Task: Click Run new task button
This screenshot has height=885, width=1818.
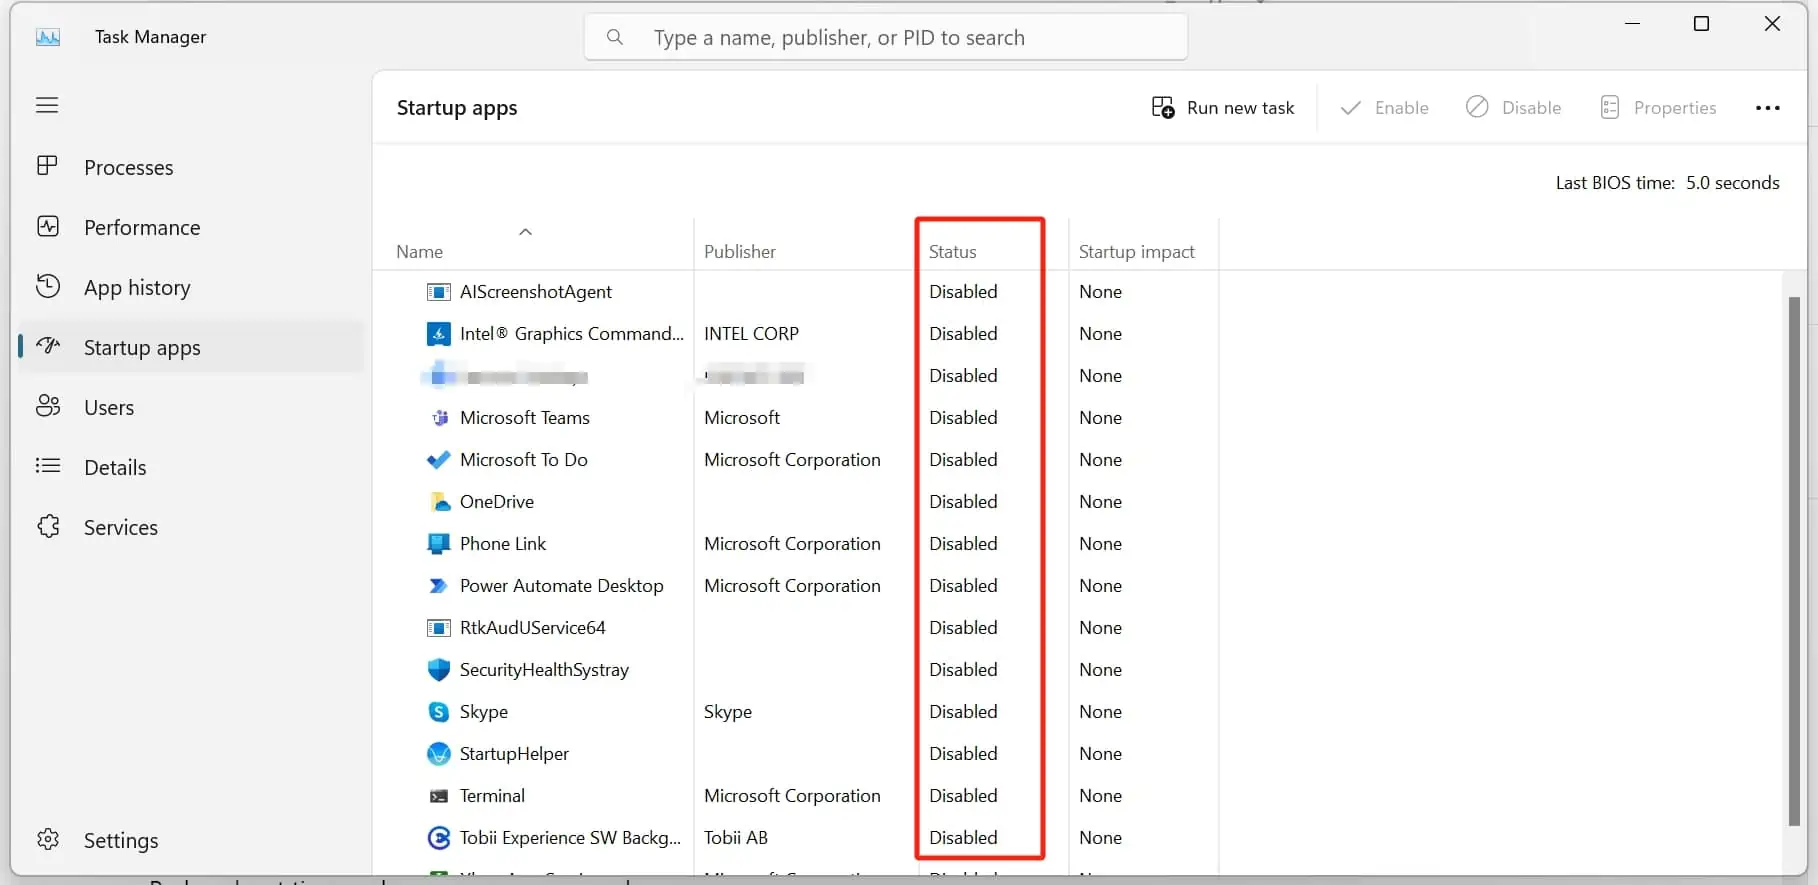Action: [1222, 108]
